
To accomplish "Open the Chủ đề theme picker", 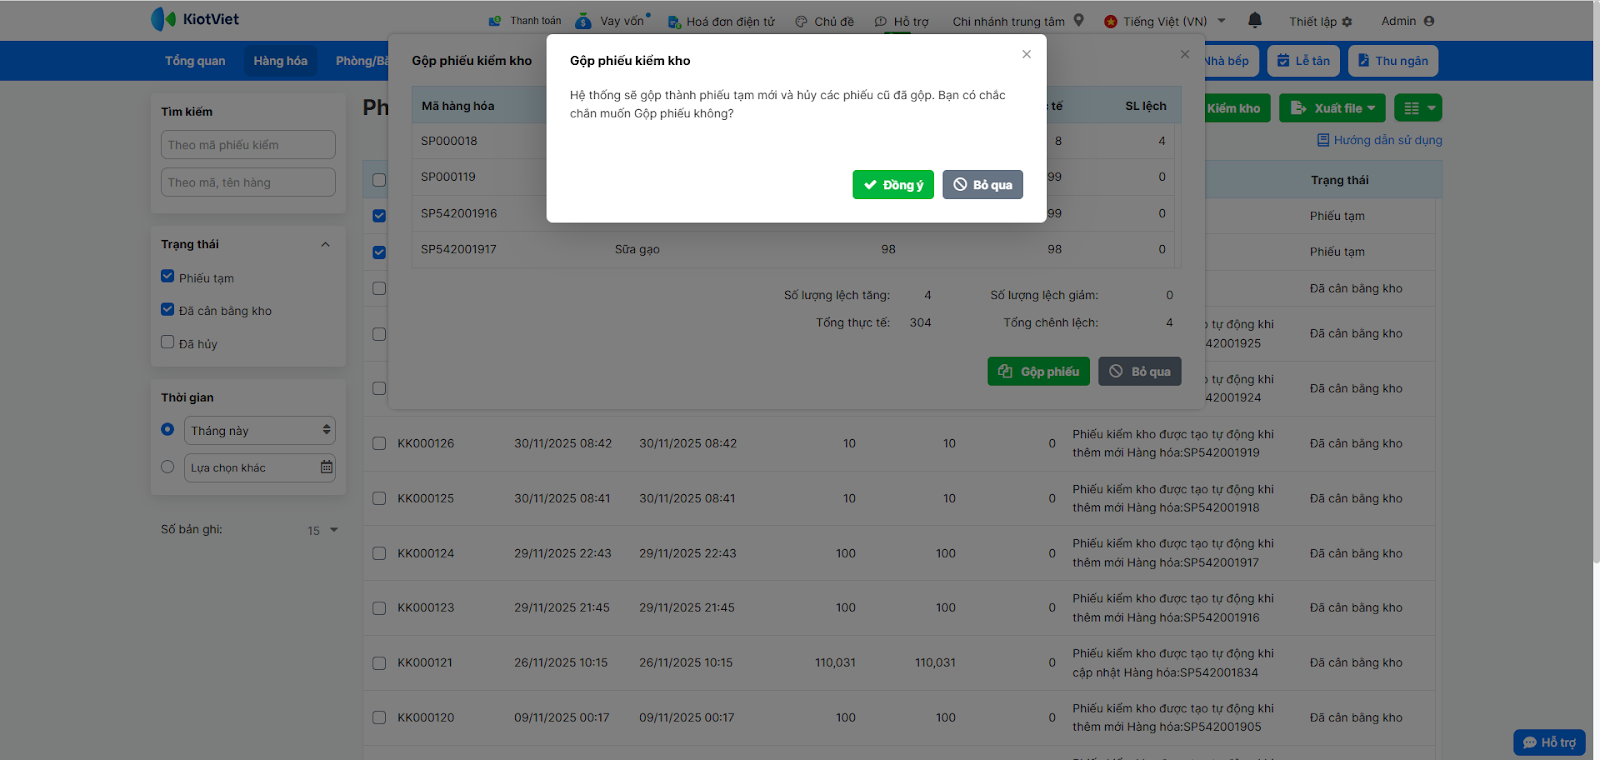I will pos(825,21).
